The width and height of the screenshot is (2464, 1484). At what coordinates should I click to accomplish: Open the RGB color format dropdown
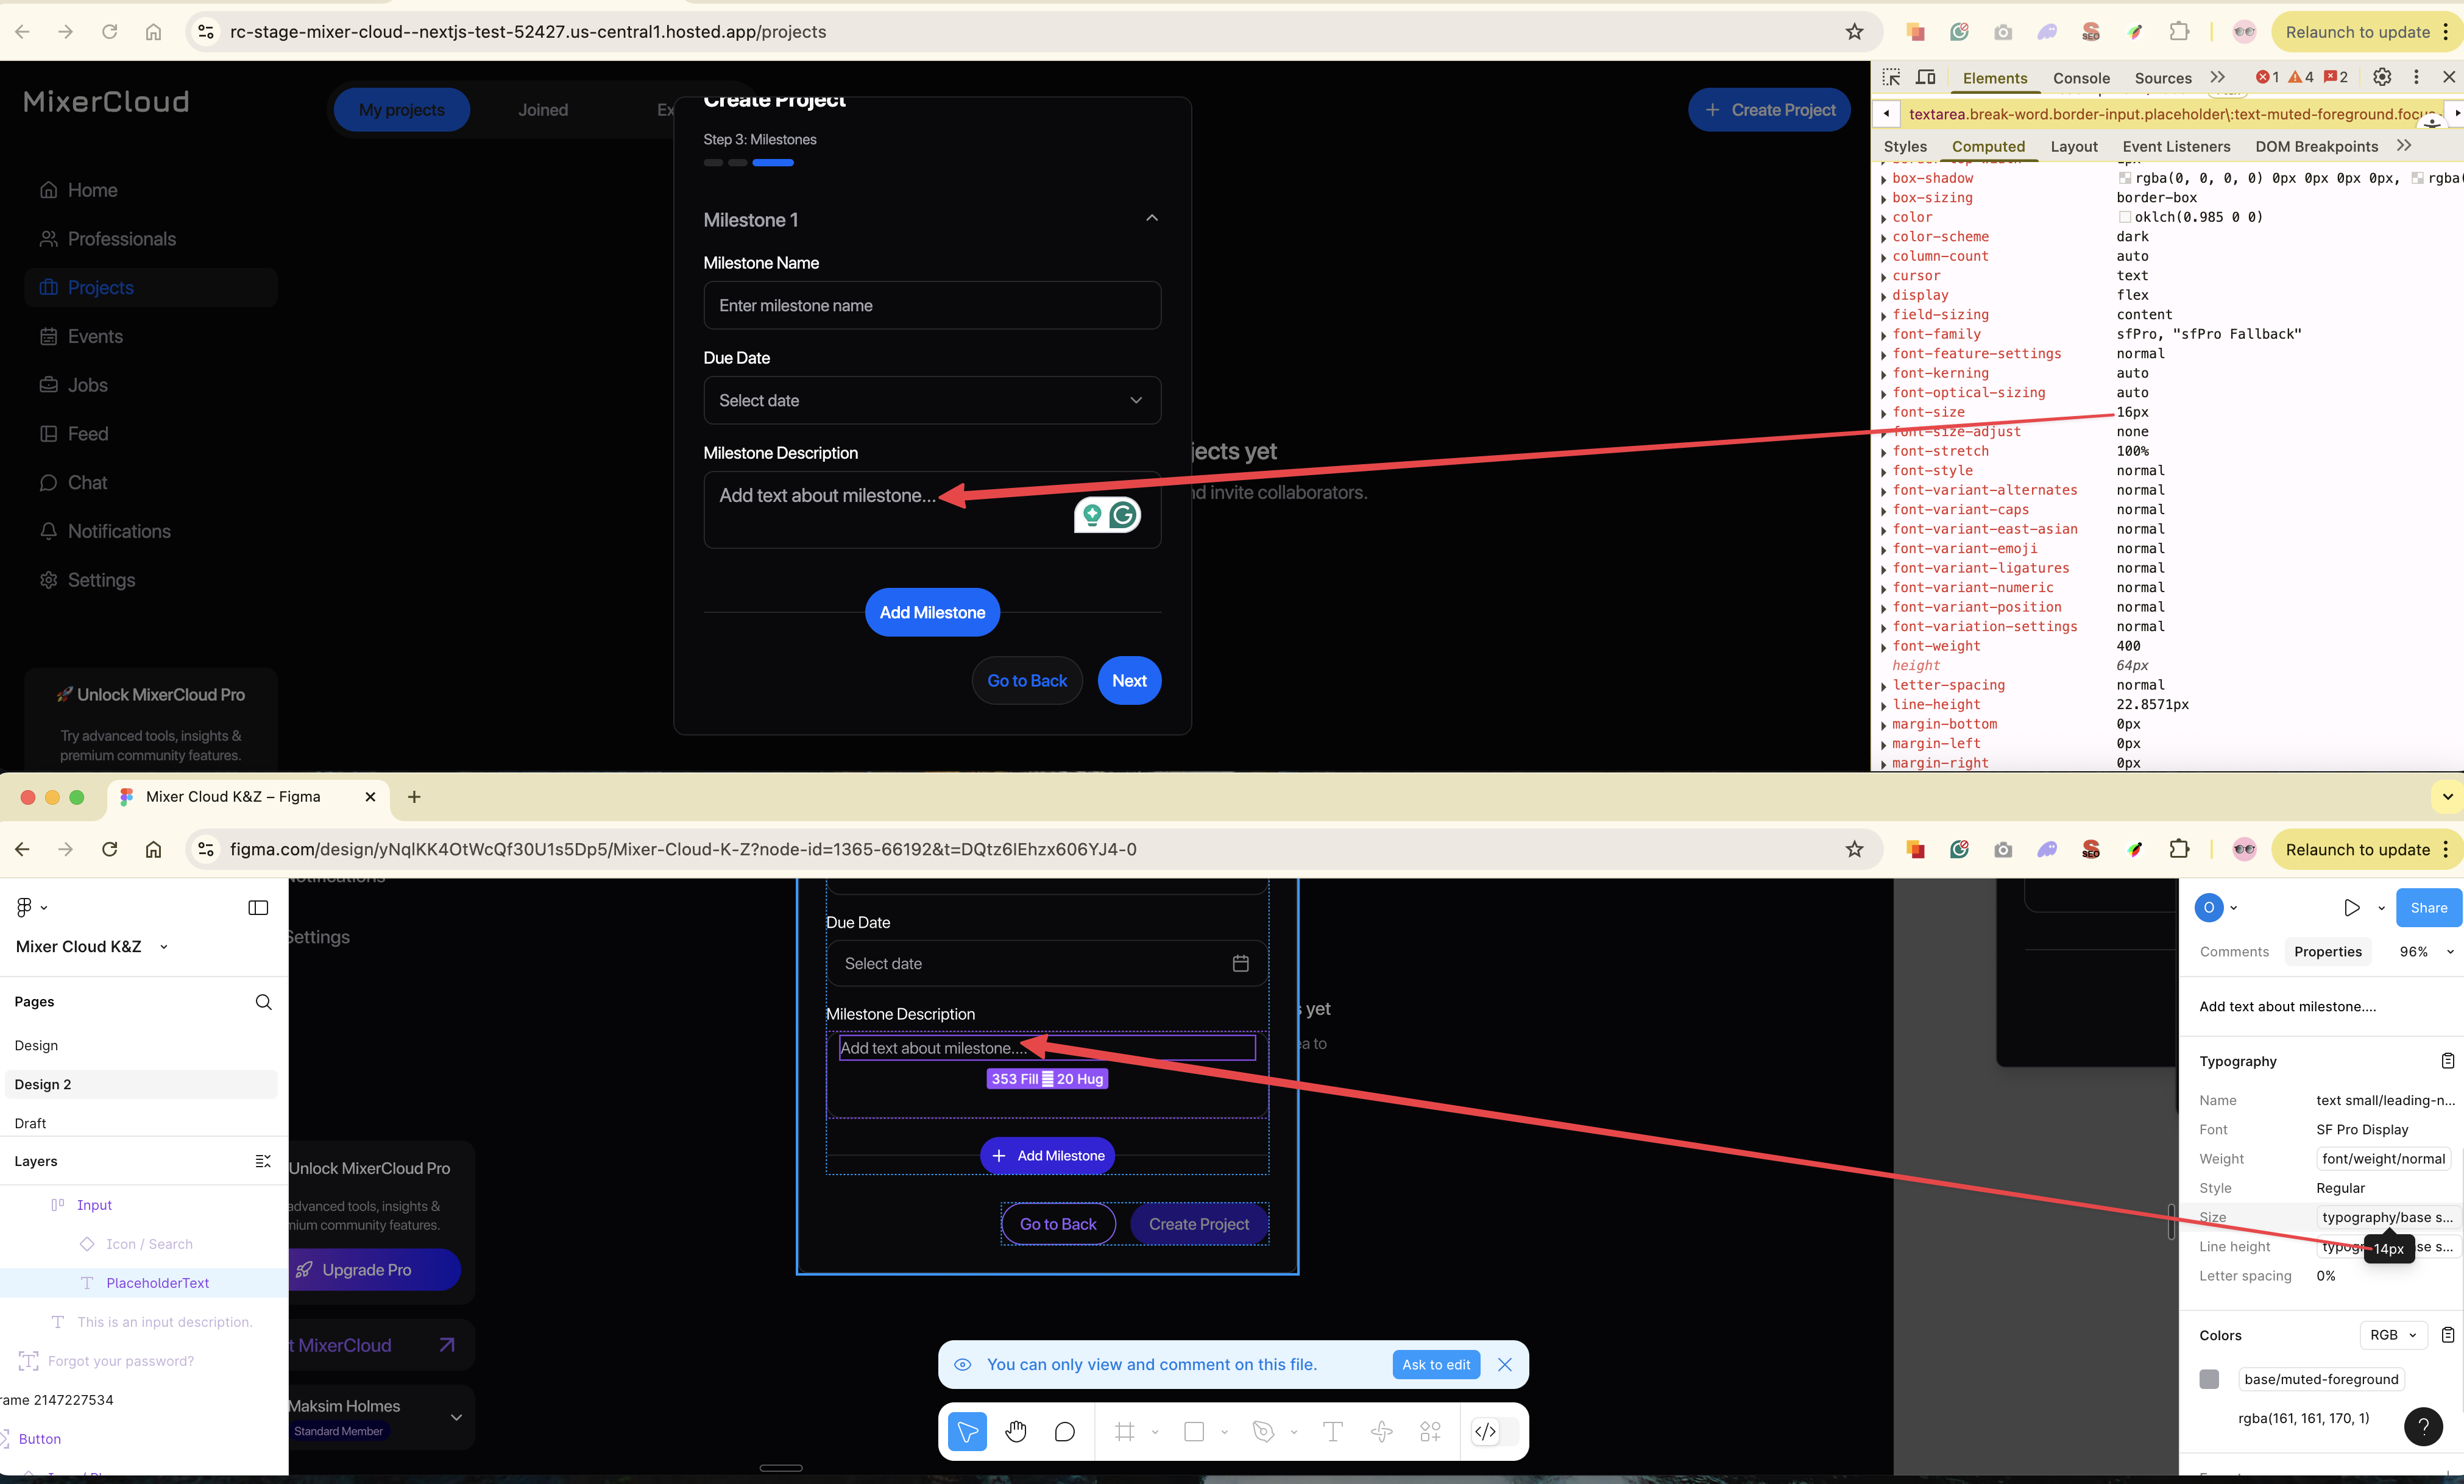tap(2393, 1334)
